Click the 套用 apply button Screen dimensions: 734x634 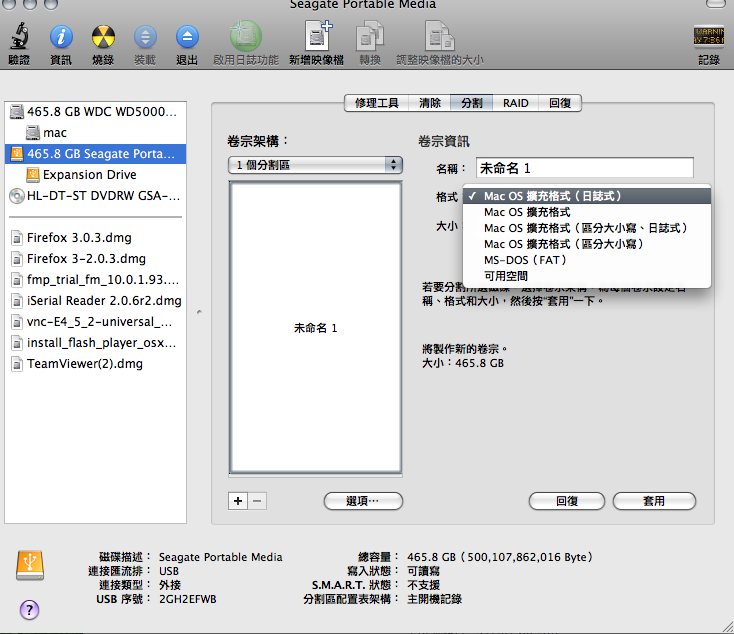coord(654,501)
